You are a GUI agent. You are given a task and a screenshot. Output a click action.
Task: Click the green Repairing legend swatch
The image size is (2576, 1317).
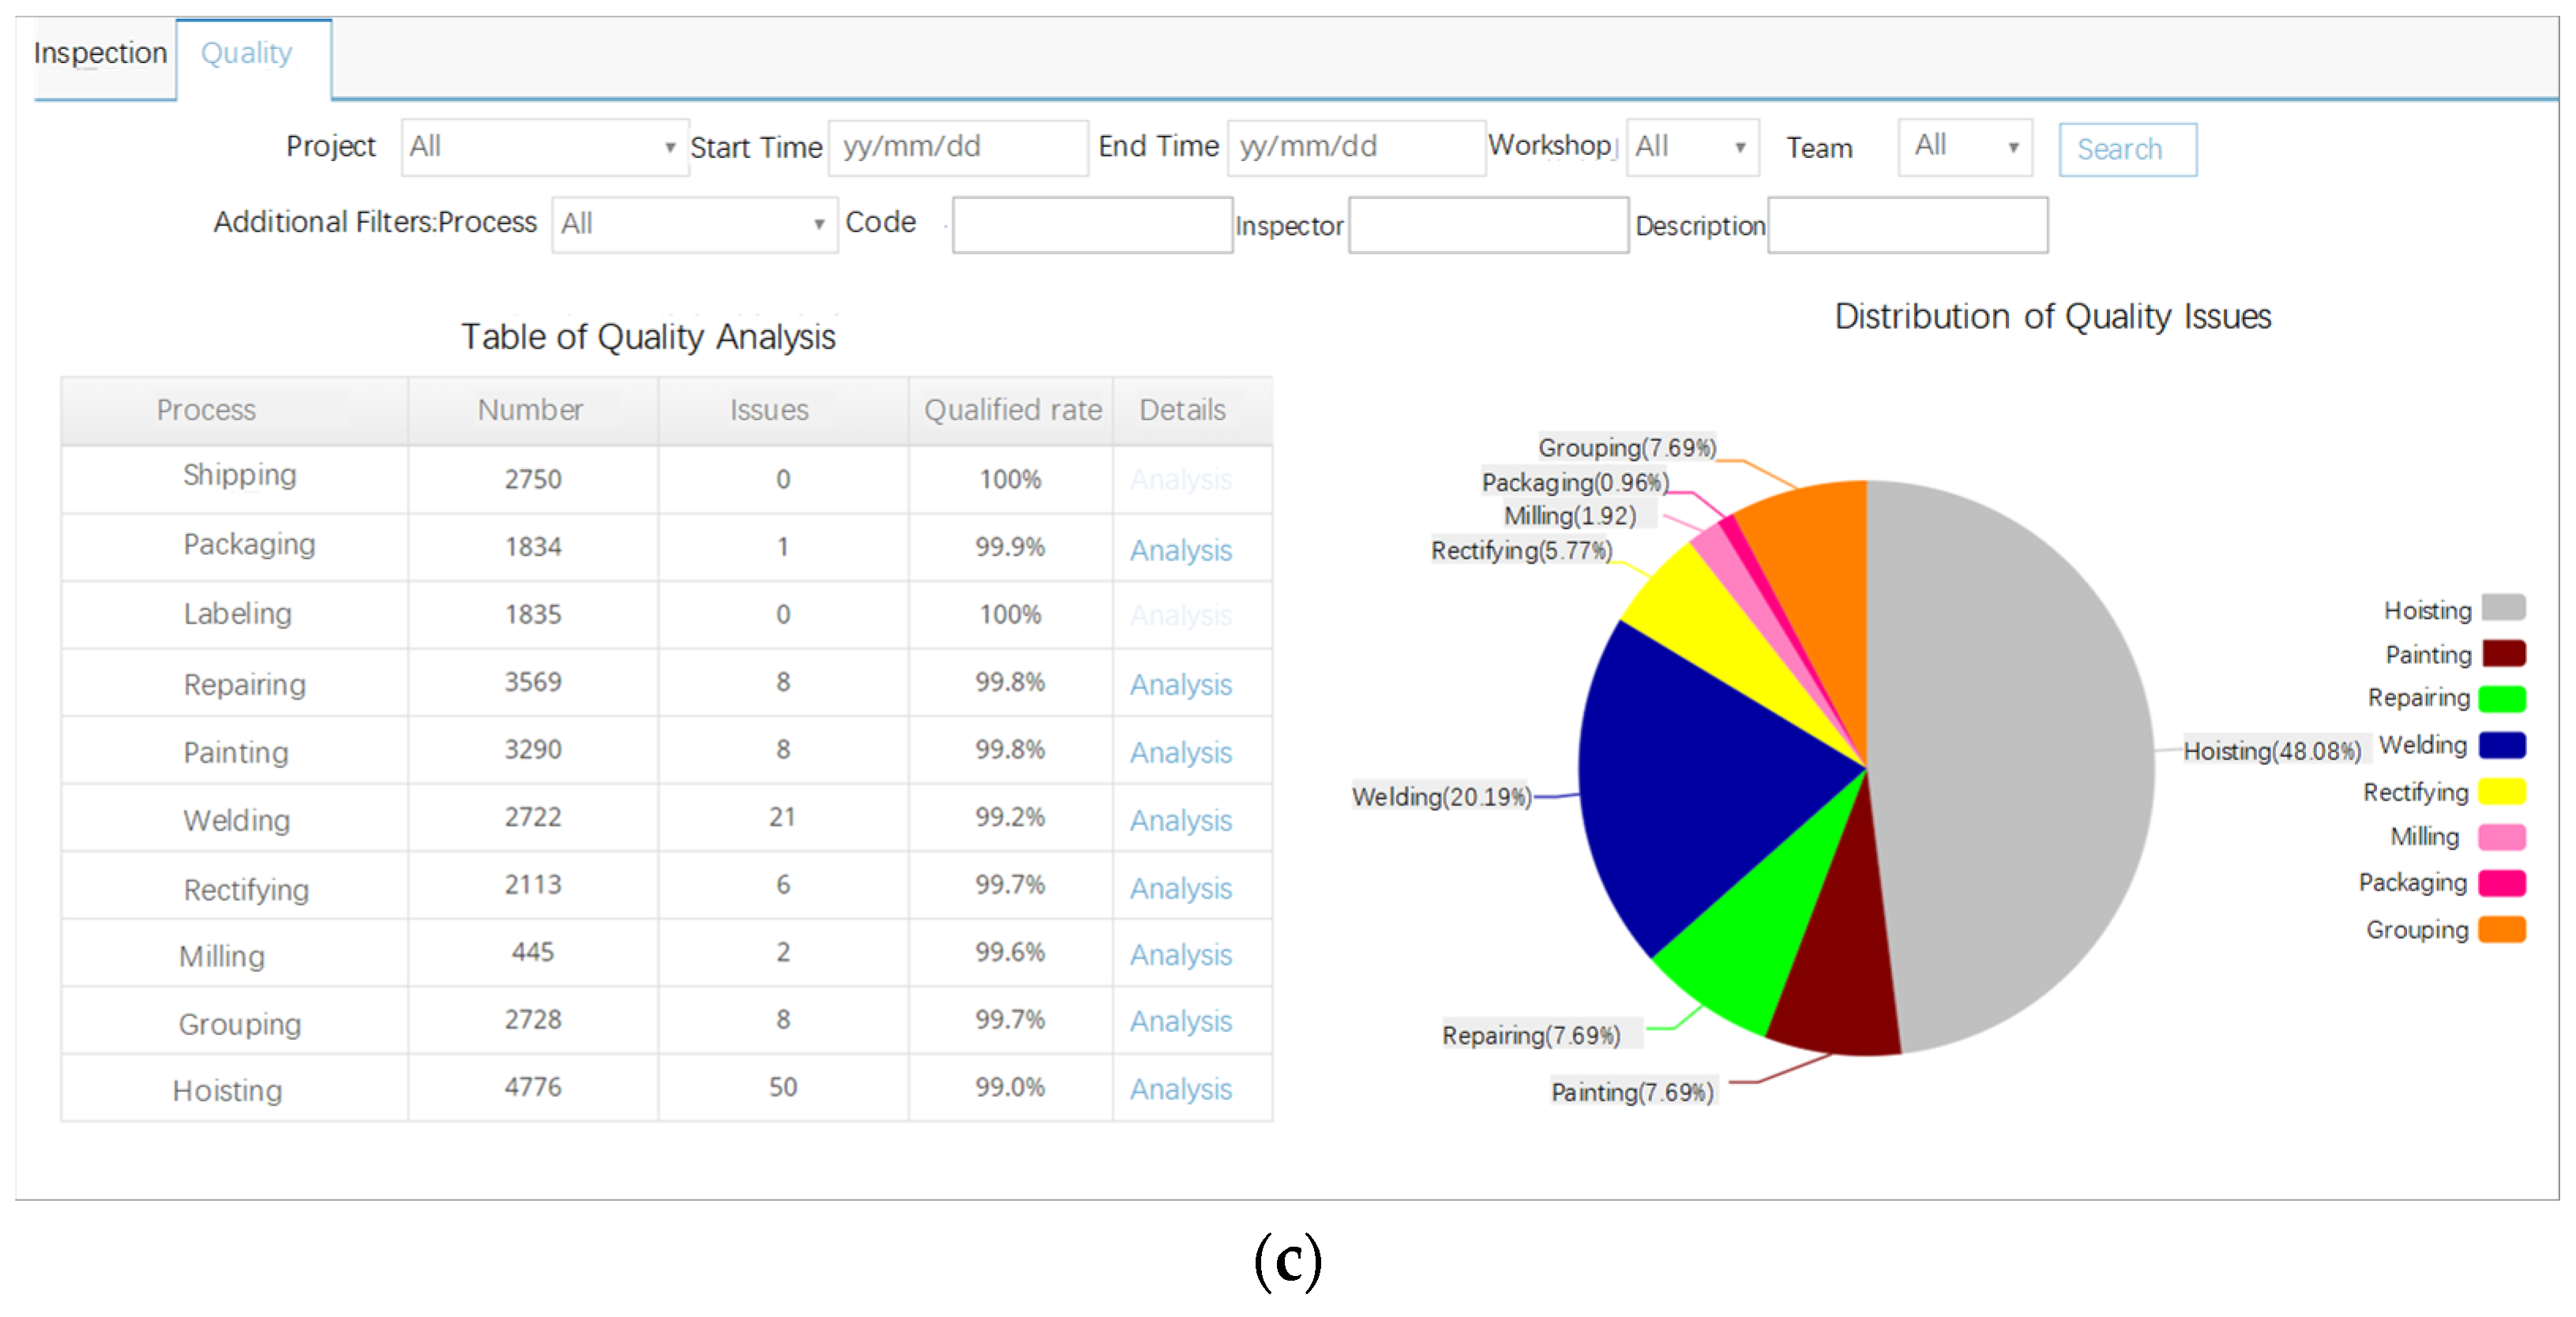(2502, 698)
